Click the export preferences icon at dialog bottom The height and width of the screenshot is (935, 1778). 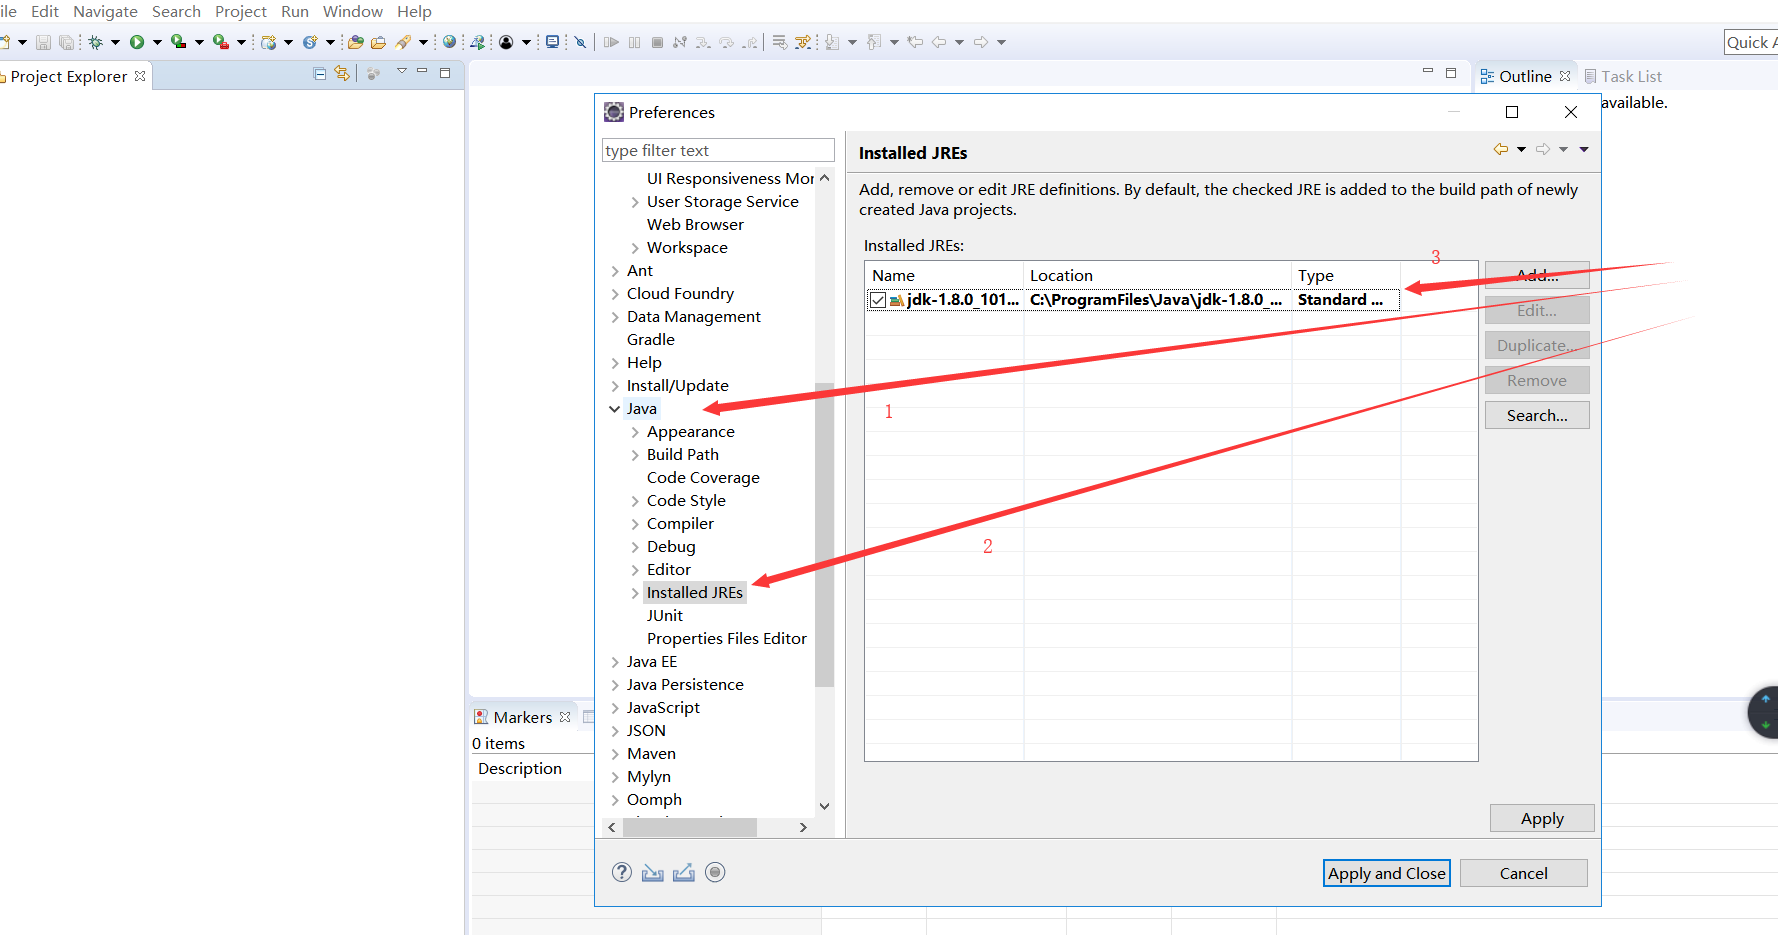pos(684,873)
